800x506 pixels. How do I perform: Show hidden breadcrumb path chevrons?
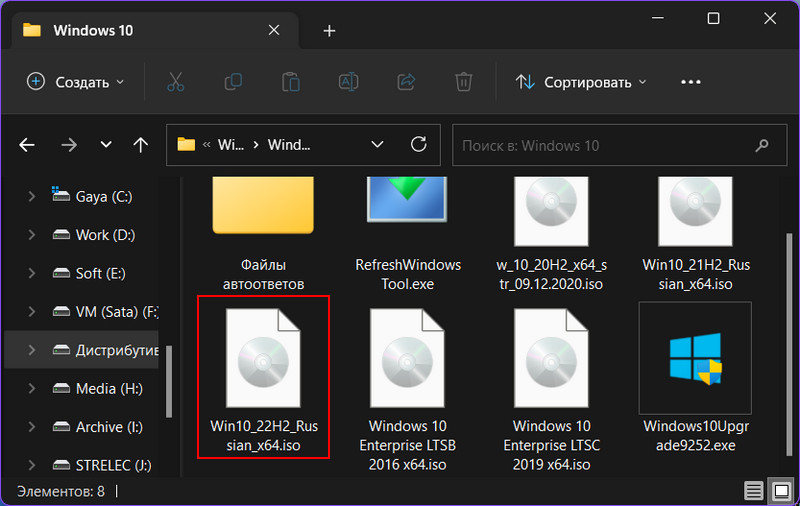(207, 145)
